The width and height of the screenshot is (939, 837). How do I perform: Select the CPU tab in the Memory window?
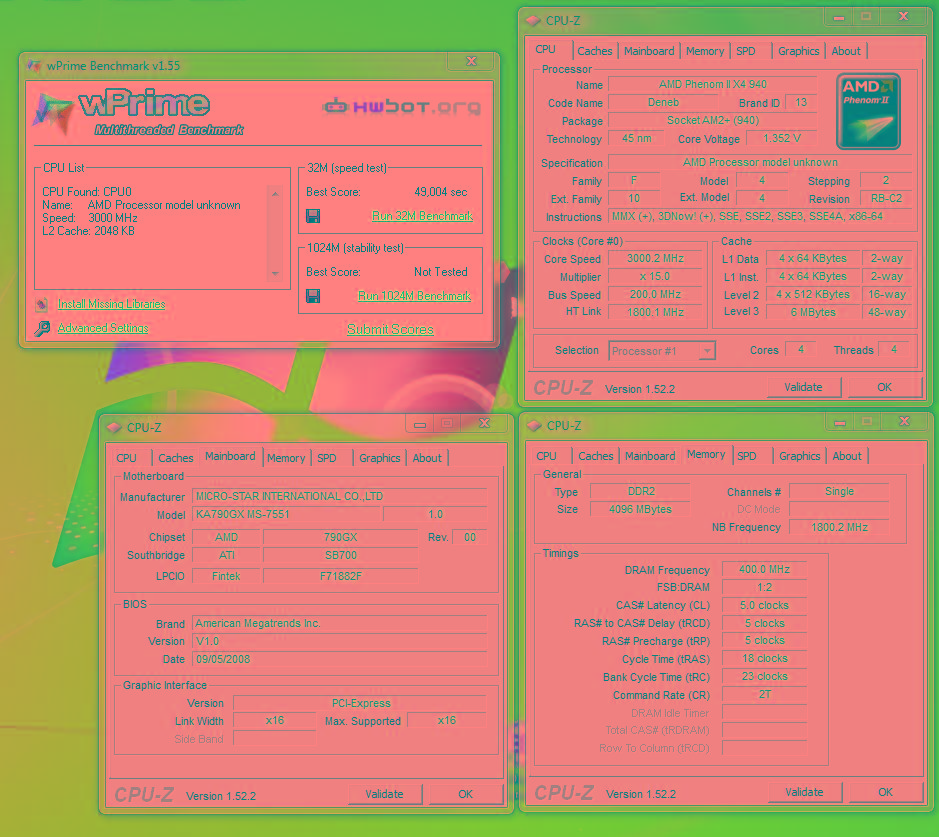[546, 456]
